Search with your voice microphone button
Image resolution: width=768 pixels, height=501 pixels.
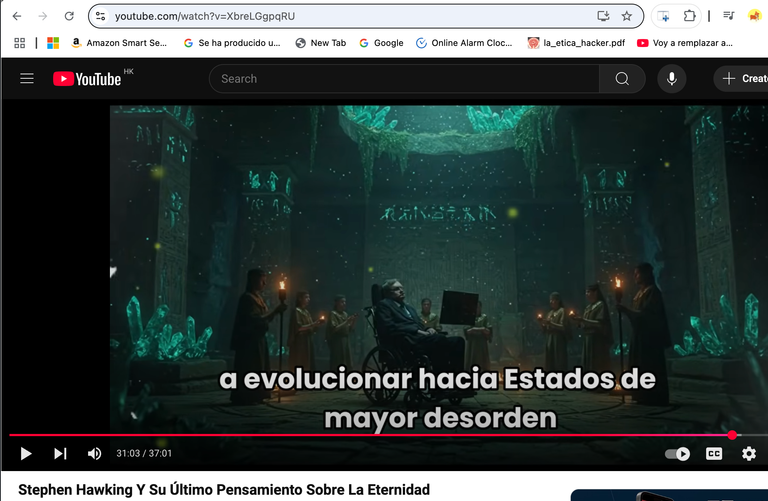[x=672, y=79]
